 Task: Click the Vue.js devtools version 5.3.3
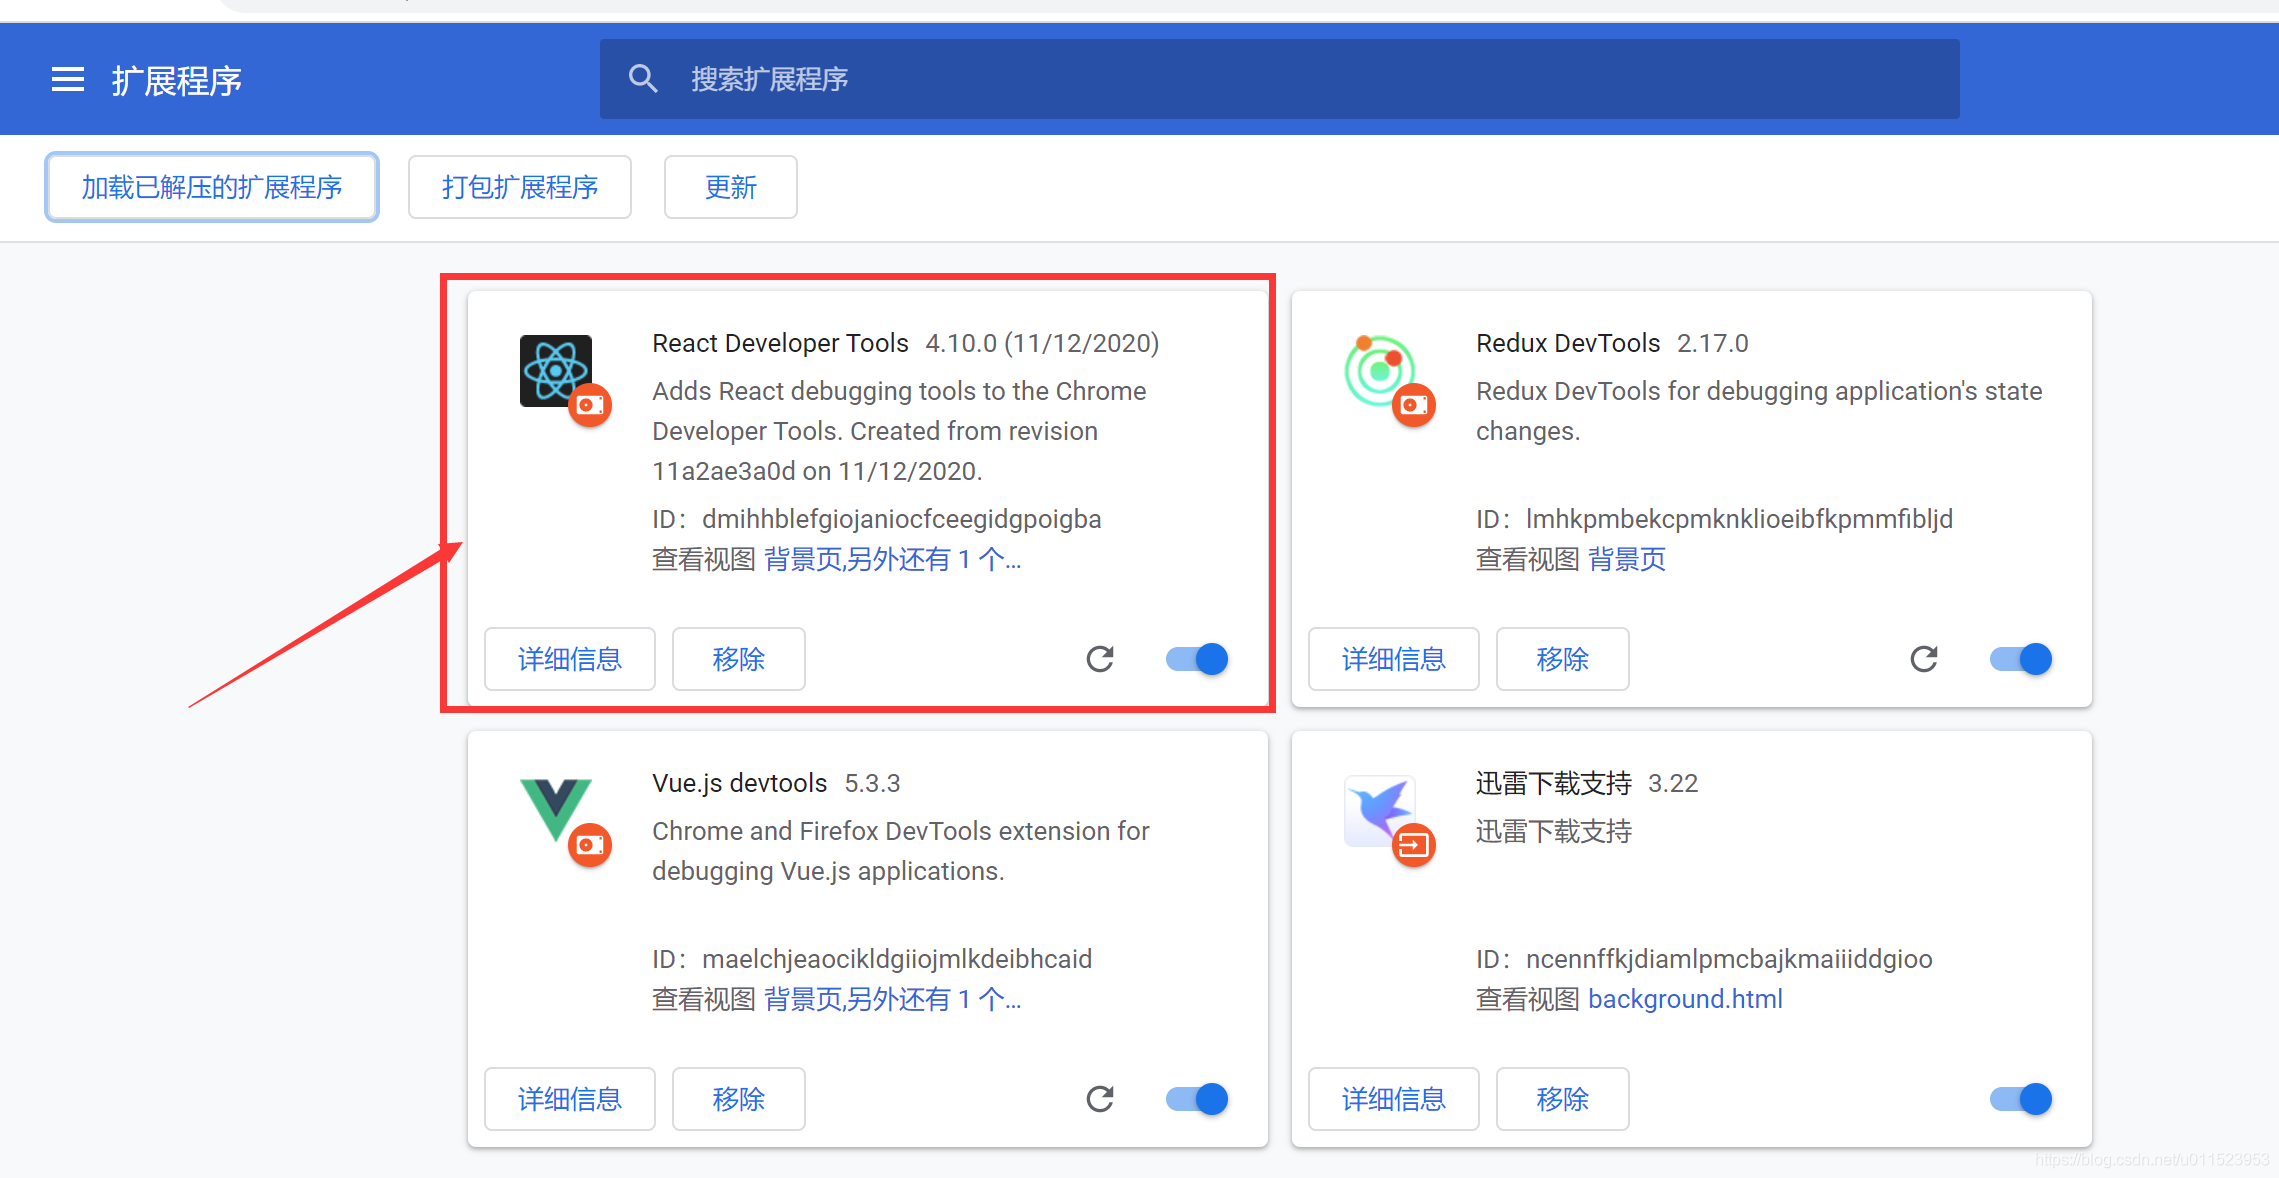pos(872,783)
